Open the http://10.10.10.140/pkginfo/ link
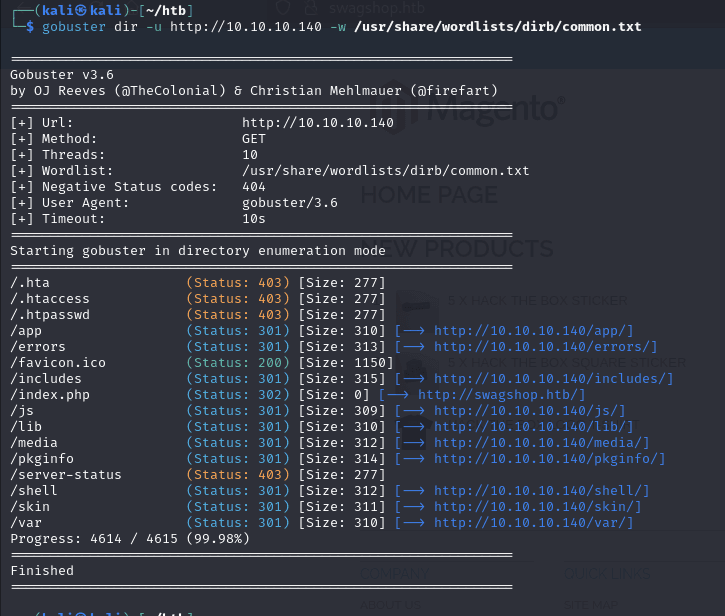 point(549,459)
